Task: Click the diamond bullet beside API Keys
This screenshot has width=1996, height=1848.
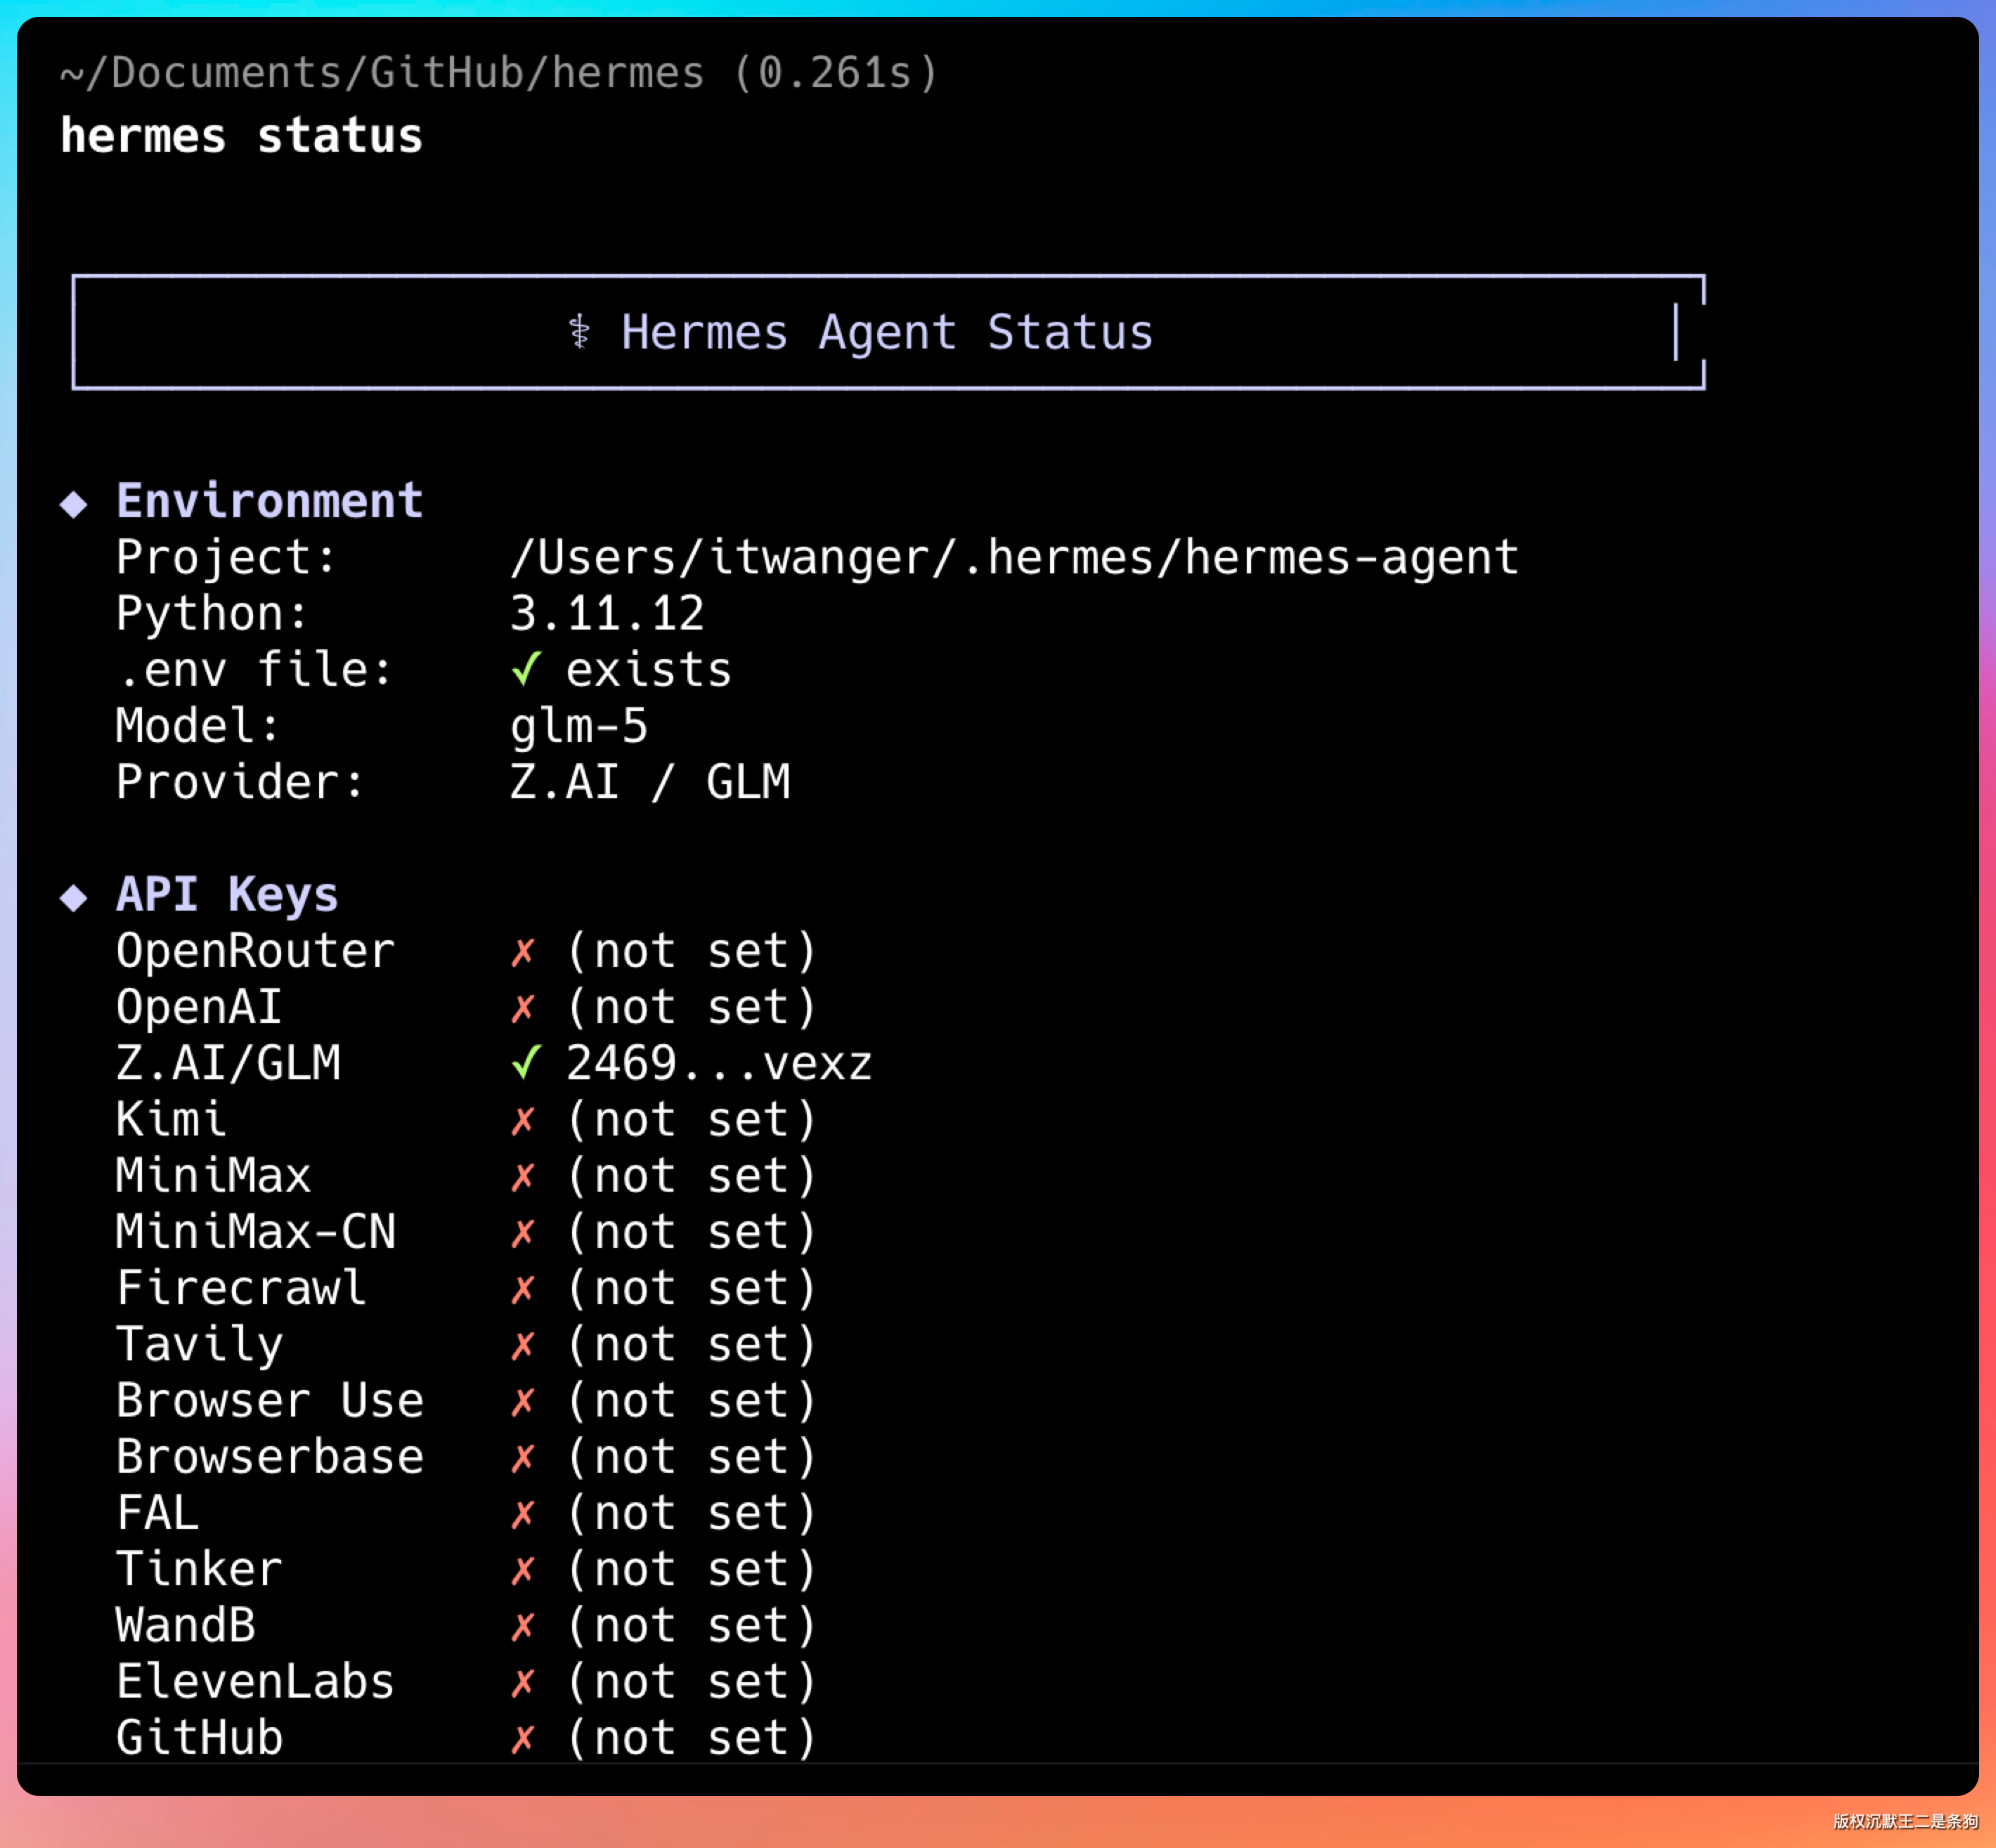Action: coord(73,897)
